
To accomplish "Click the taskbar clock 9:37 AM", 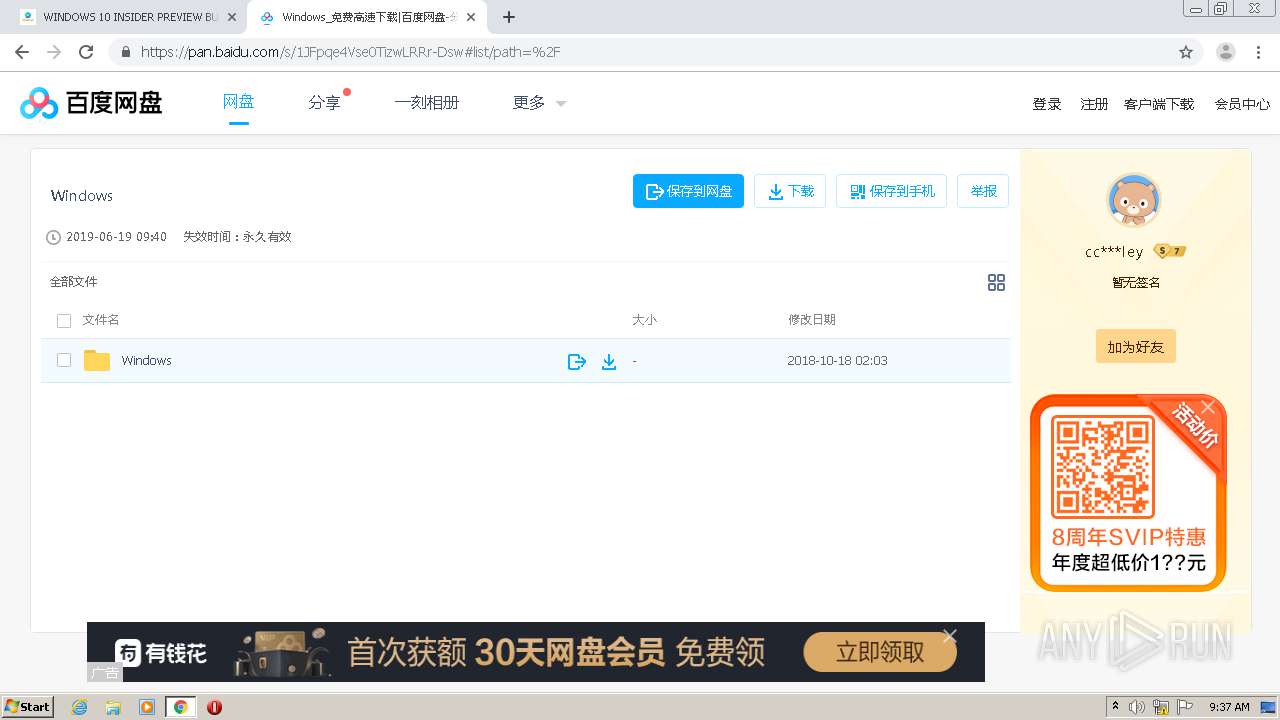I will coord(1229,707).
